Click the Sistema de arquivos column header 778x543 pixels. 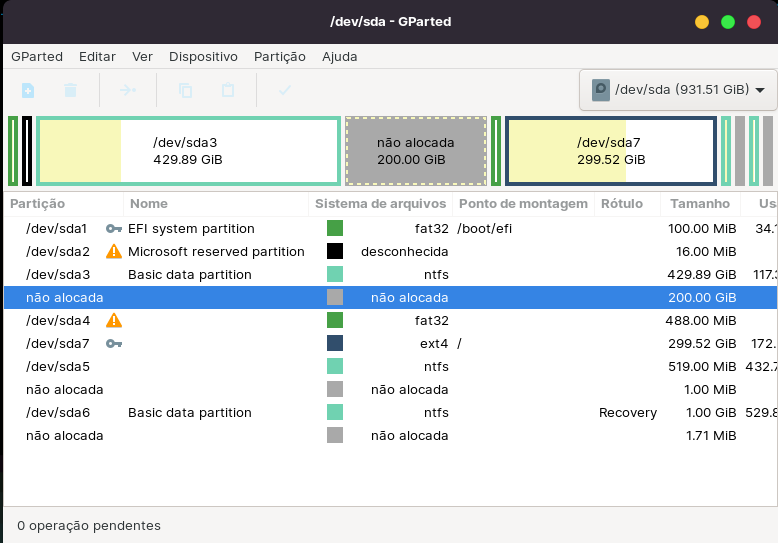[x=380, y=204]
